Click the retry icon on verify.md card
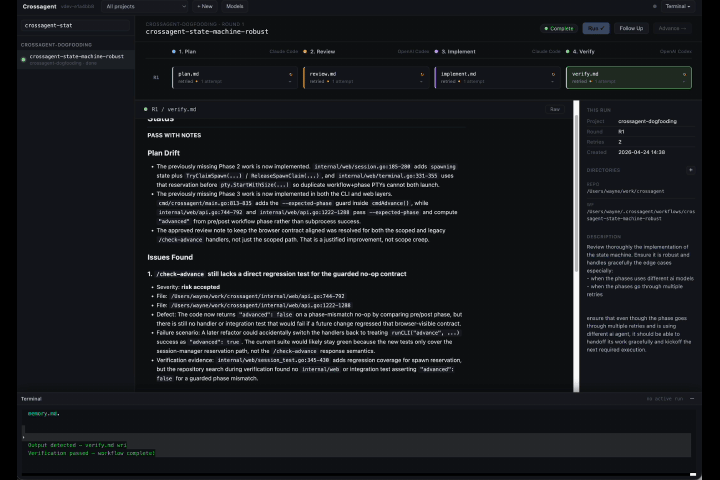 tap(684, 74)
